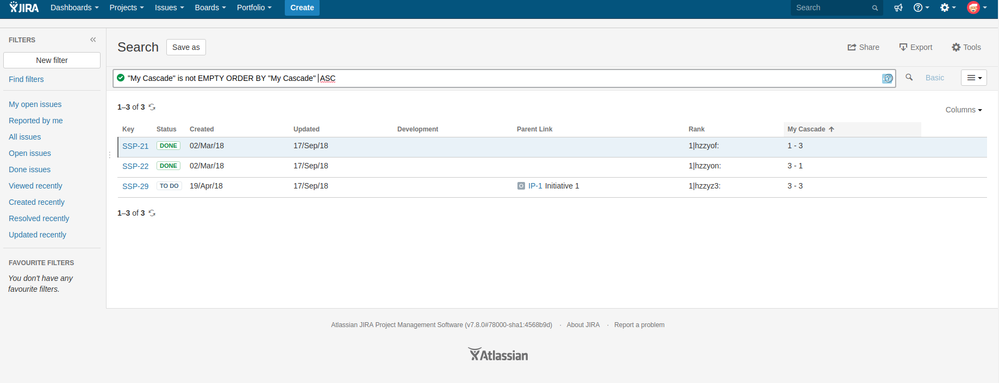This screenshot has width=999, height=383.
Task: Sort by the Status column header
Action: (166, 129)
